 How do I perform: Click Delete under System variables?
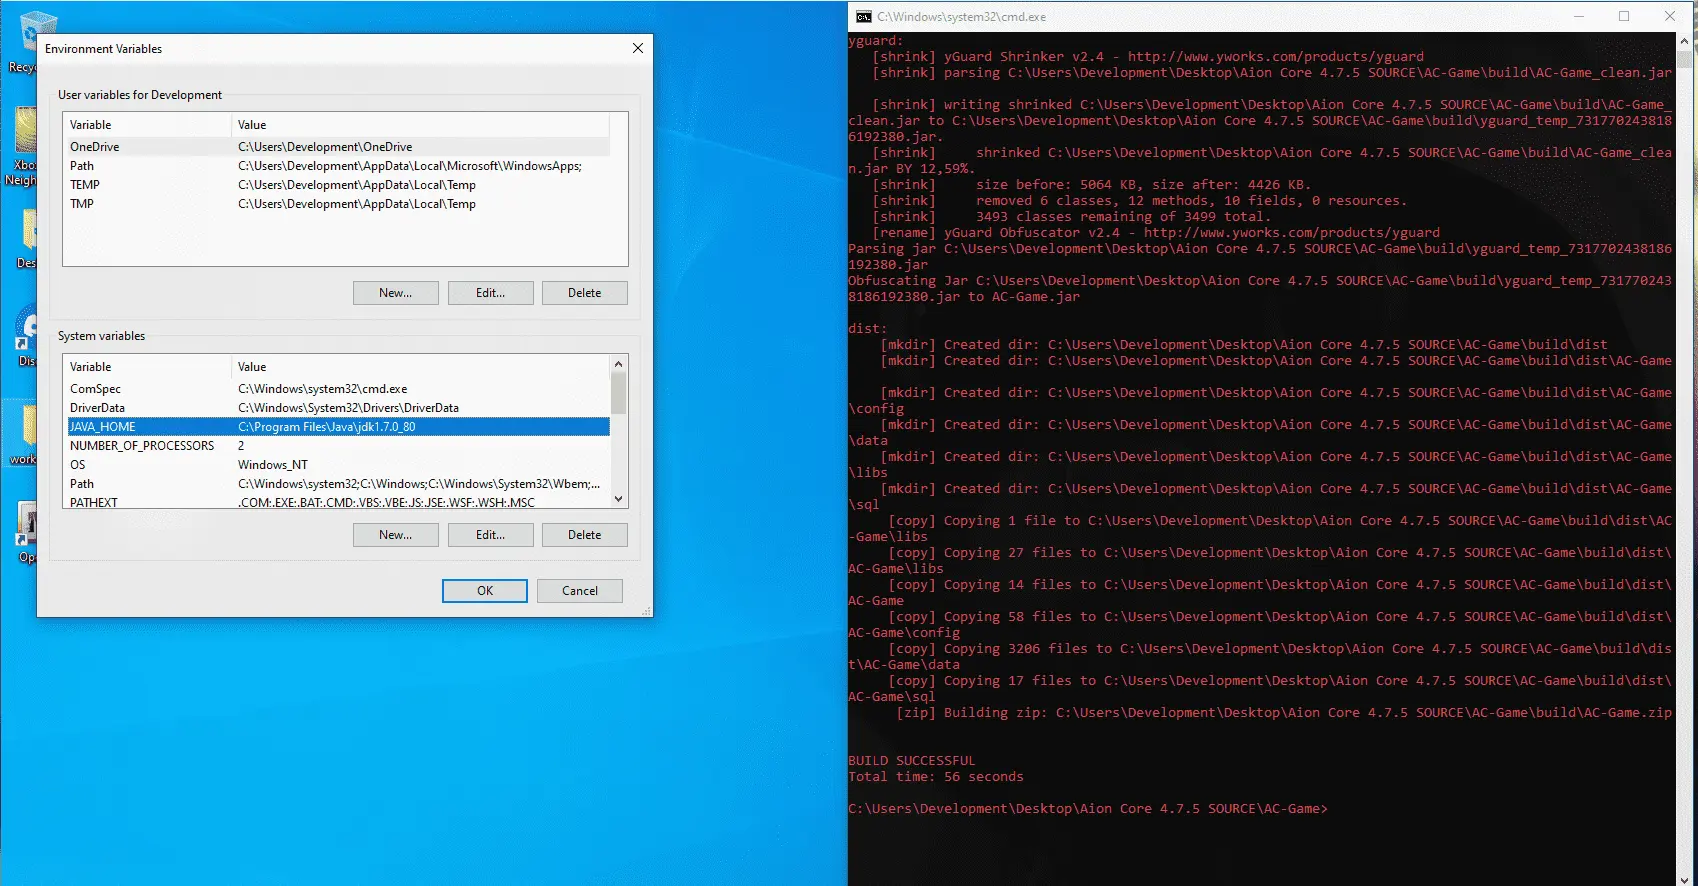pos(585,535)
